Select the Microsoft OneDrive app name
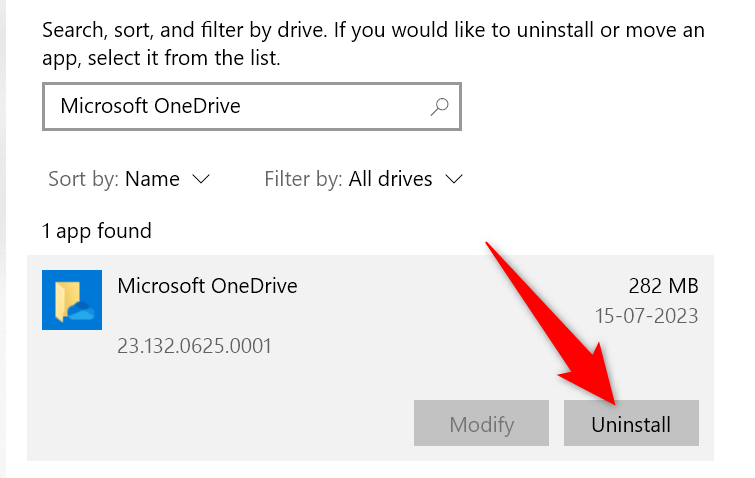This screenshot has height=478, width=755. [207, 286]
